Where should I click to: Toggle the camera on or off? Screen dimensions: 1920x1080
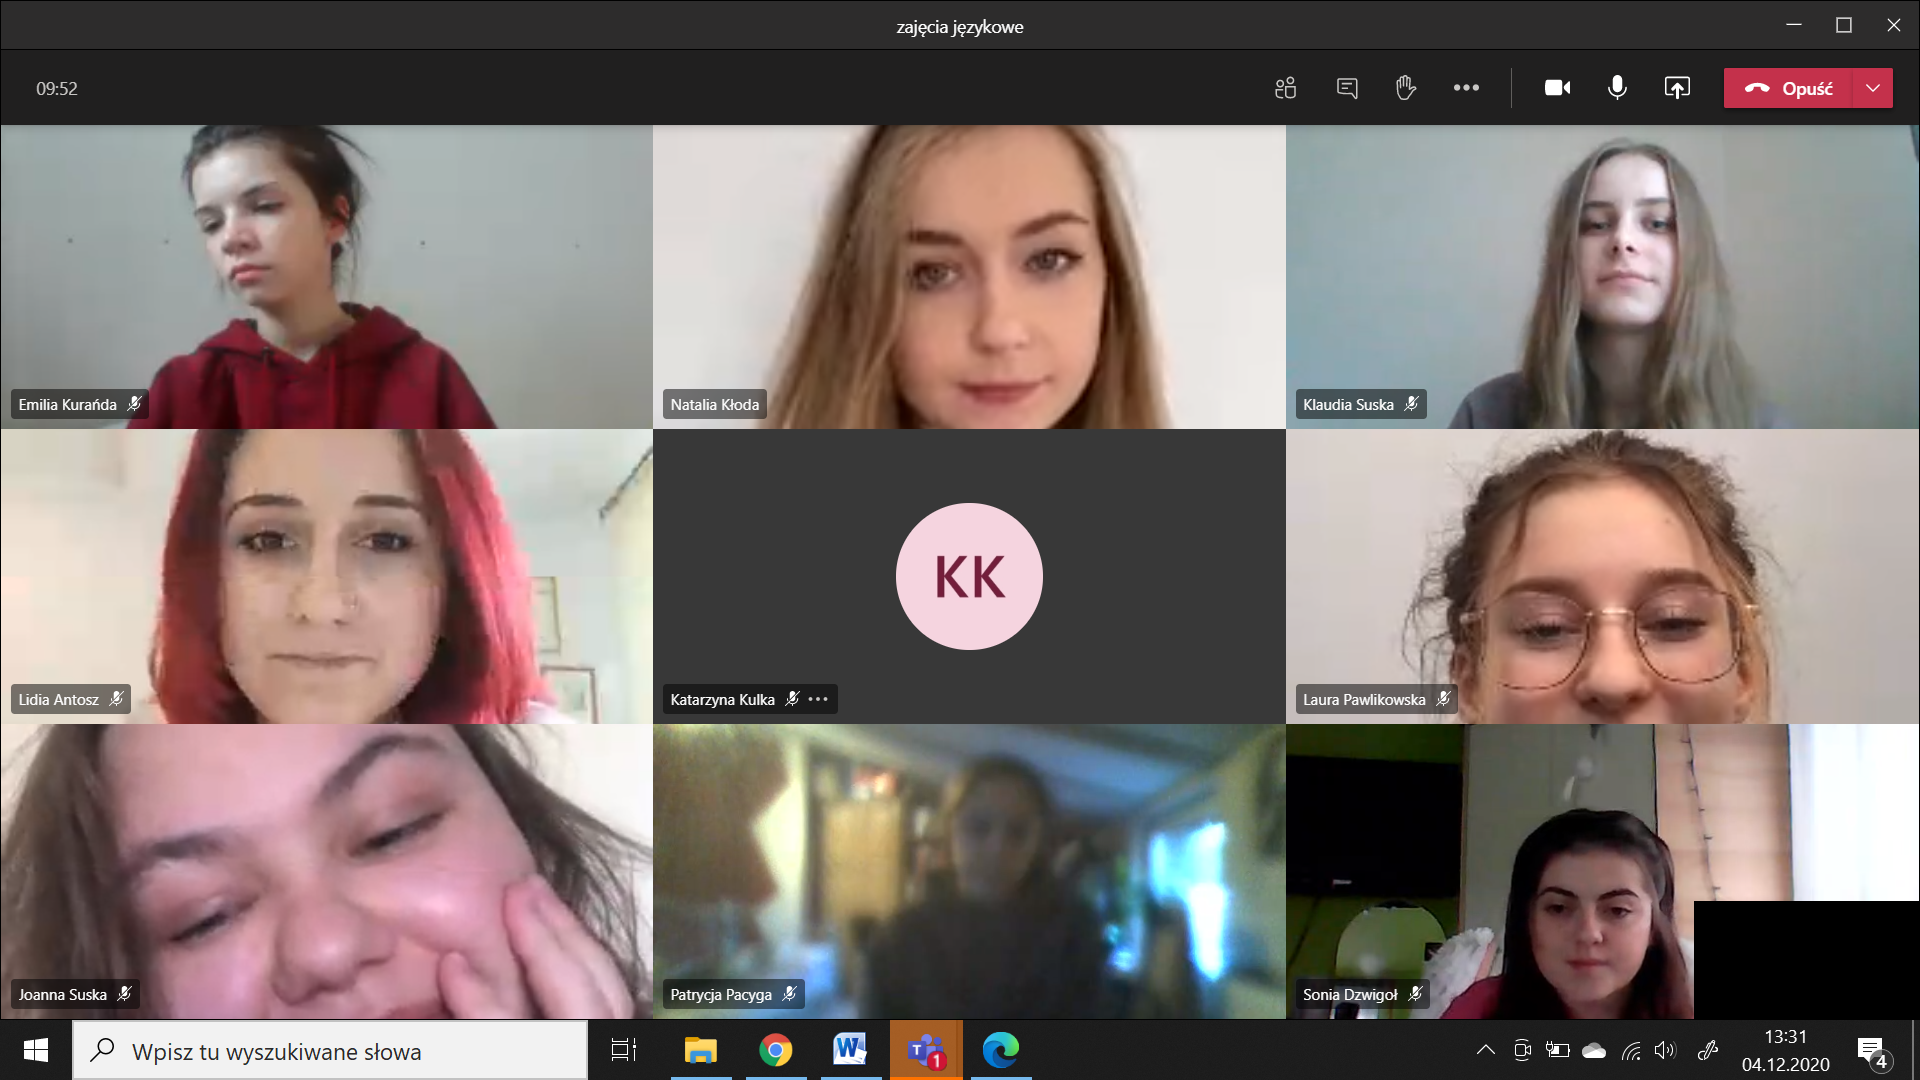pos(1557,88)
